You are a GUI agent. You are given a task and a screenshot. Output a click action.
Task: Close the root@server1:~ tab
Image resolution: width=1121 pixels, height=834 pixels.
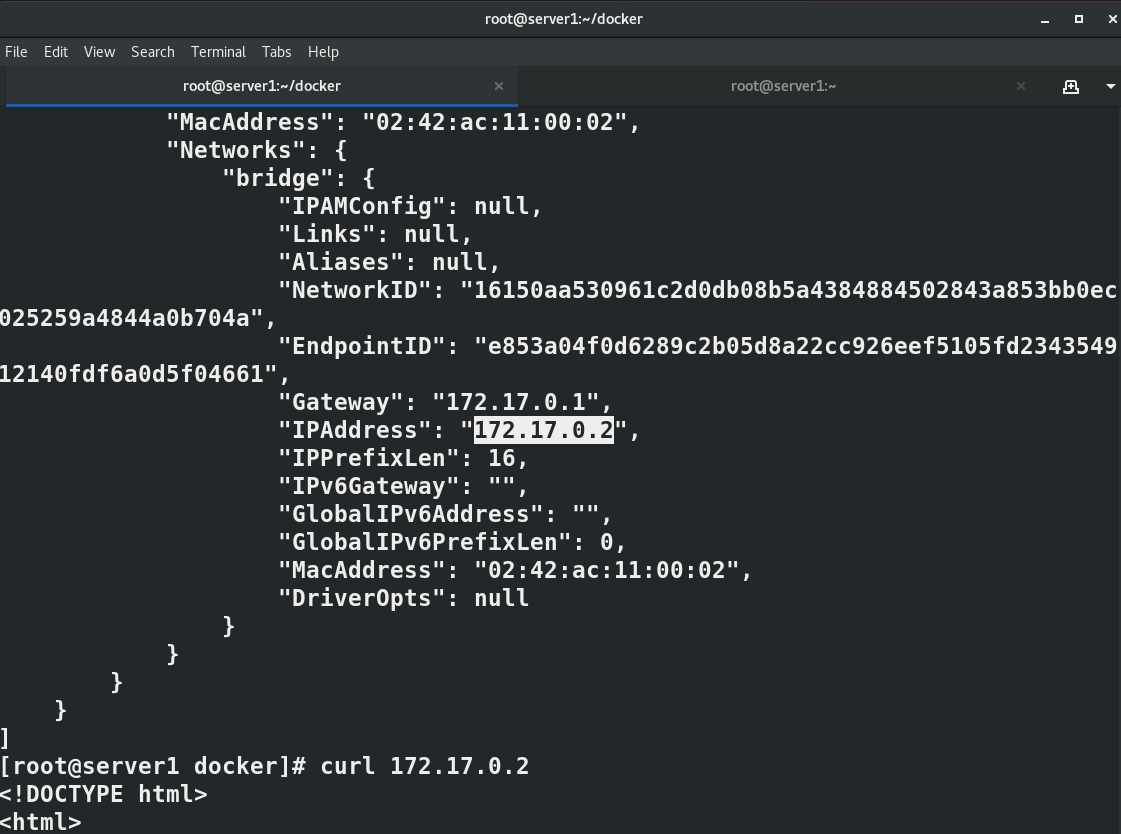[x=1021, y=86]
